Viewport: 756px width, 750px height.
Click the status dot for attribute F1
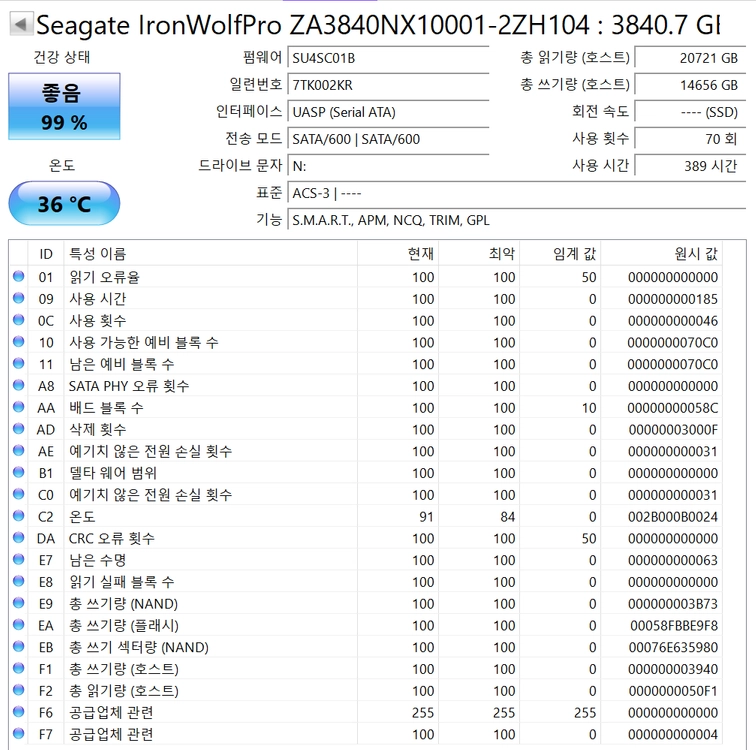[19, 669]
